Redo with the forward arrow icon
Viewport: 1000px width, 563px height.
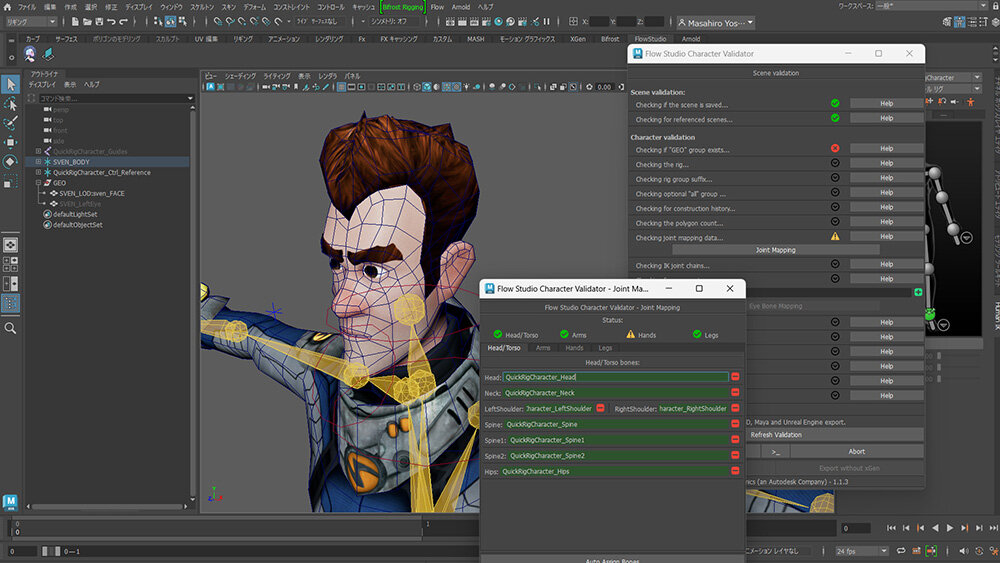[124, 22]
